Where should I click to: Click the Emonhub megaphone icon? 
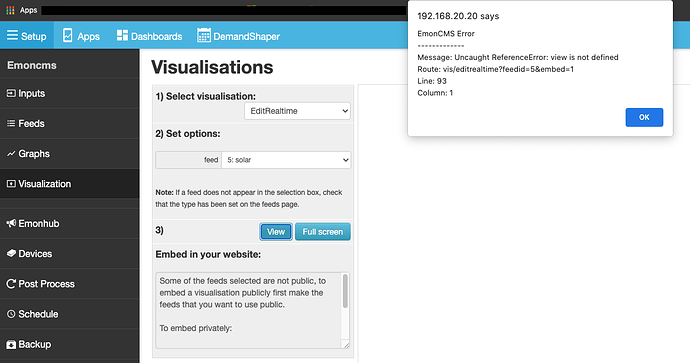pos(11,224)
